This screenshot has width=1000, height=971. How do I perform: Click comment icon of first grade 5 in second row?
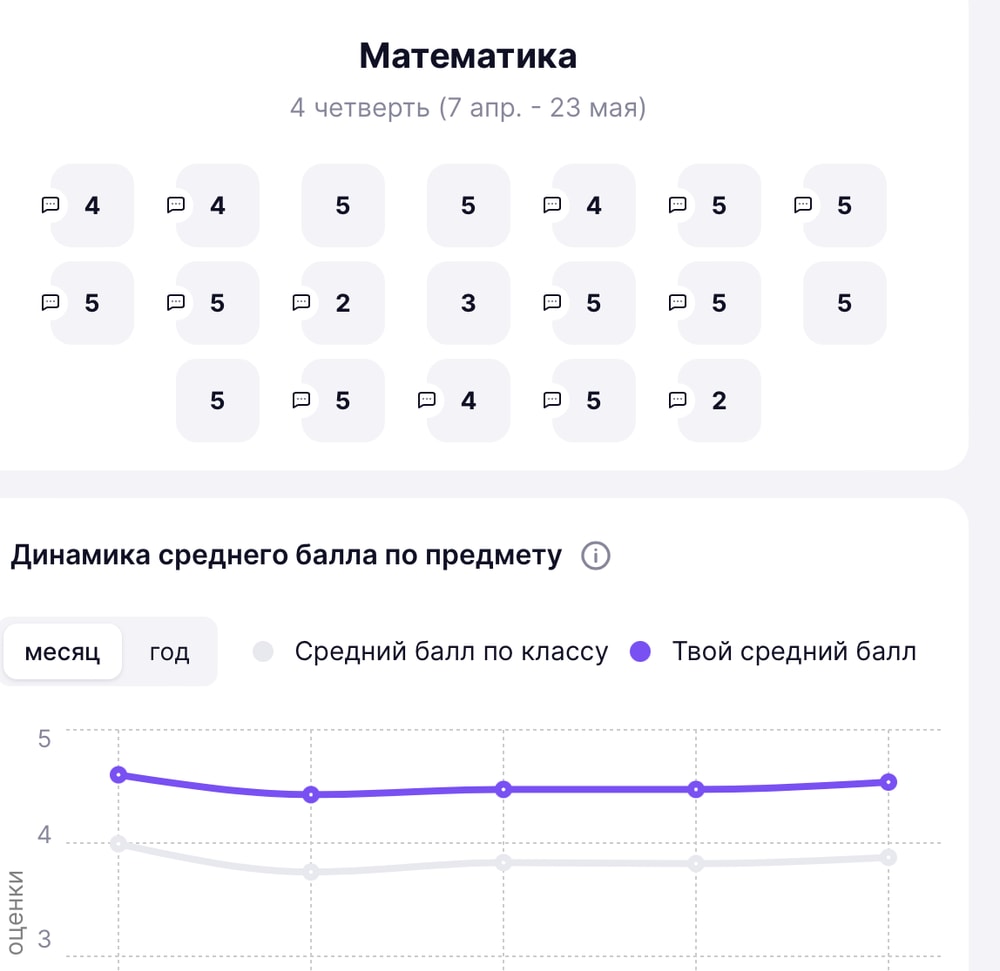pyautogui.click(x=50, y=302)
